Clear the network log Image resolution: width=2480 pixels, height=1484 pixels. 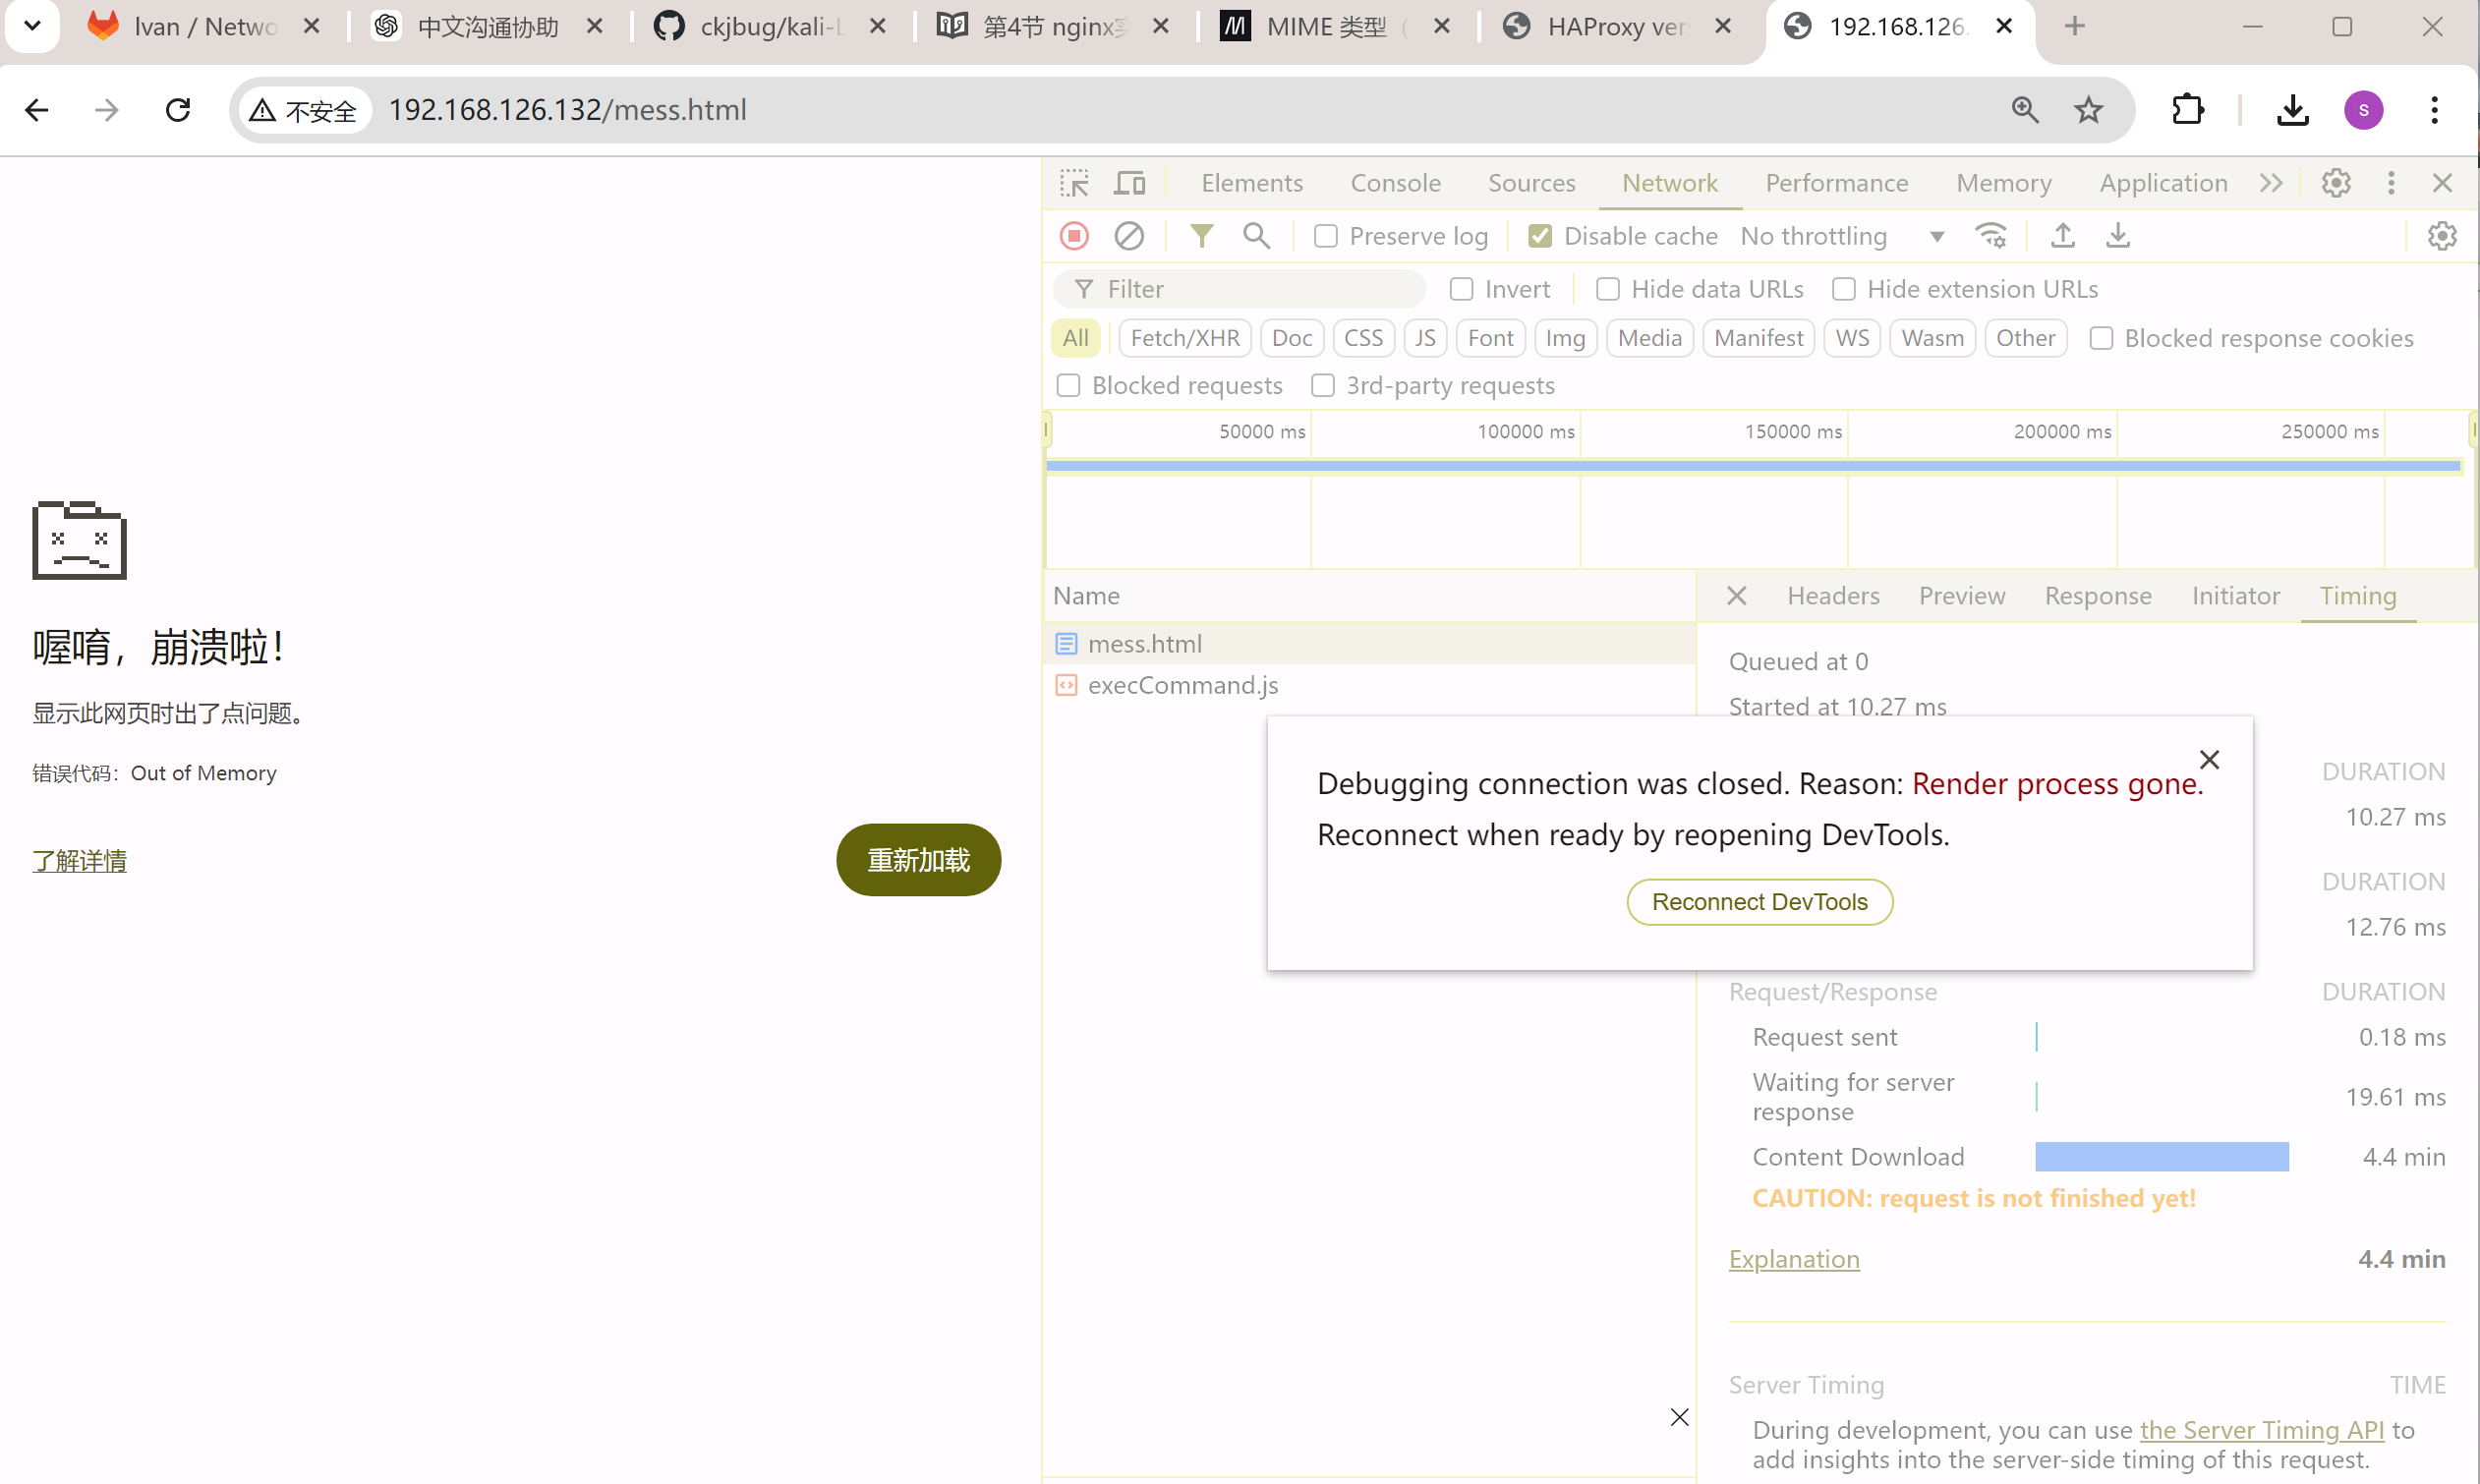click(x=1129, y=236)
